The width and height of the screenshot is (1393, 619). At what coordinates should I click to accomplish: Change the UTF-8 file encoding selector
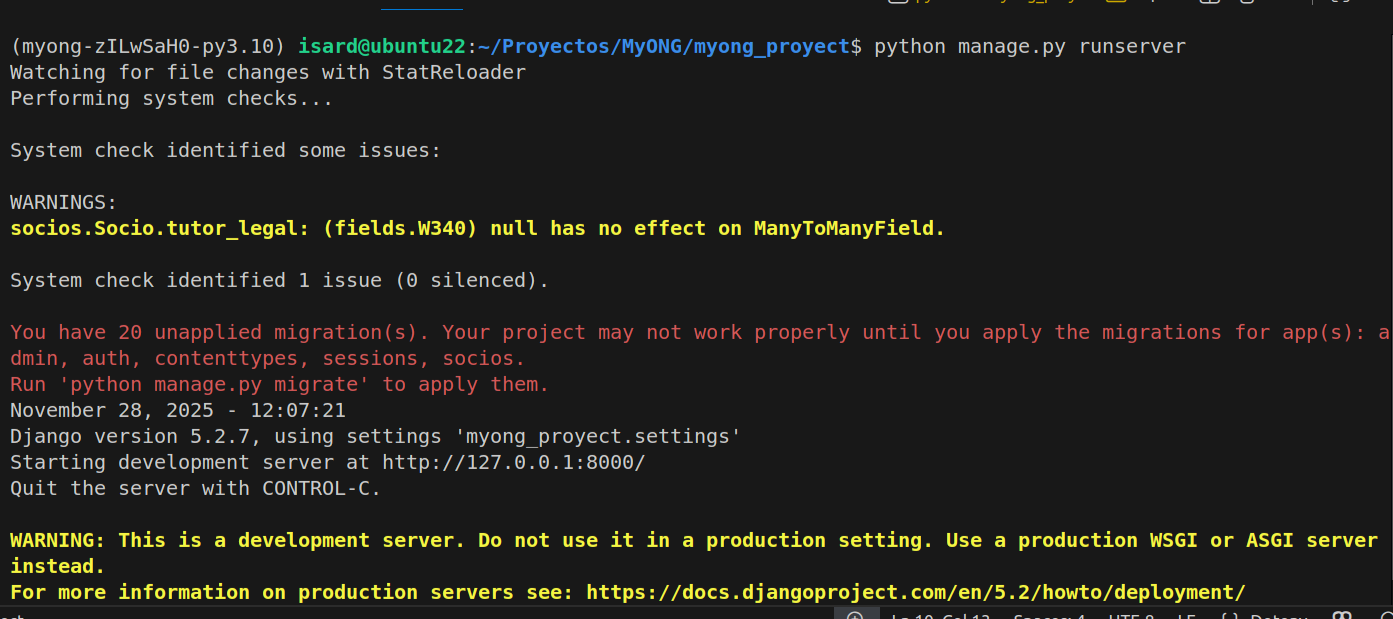[1132, 615]
